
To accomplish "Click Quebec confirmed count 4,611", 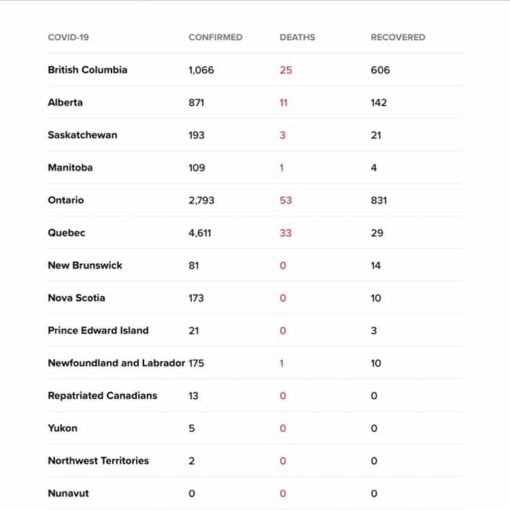I will (x=200, y=233).
